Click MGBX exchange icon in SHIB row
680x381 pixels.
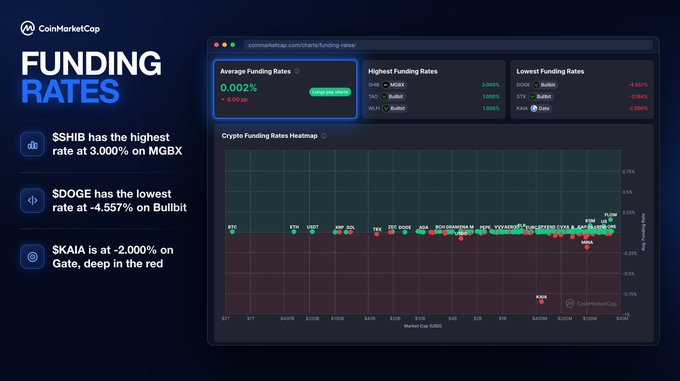point(386,85)
